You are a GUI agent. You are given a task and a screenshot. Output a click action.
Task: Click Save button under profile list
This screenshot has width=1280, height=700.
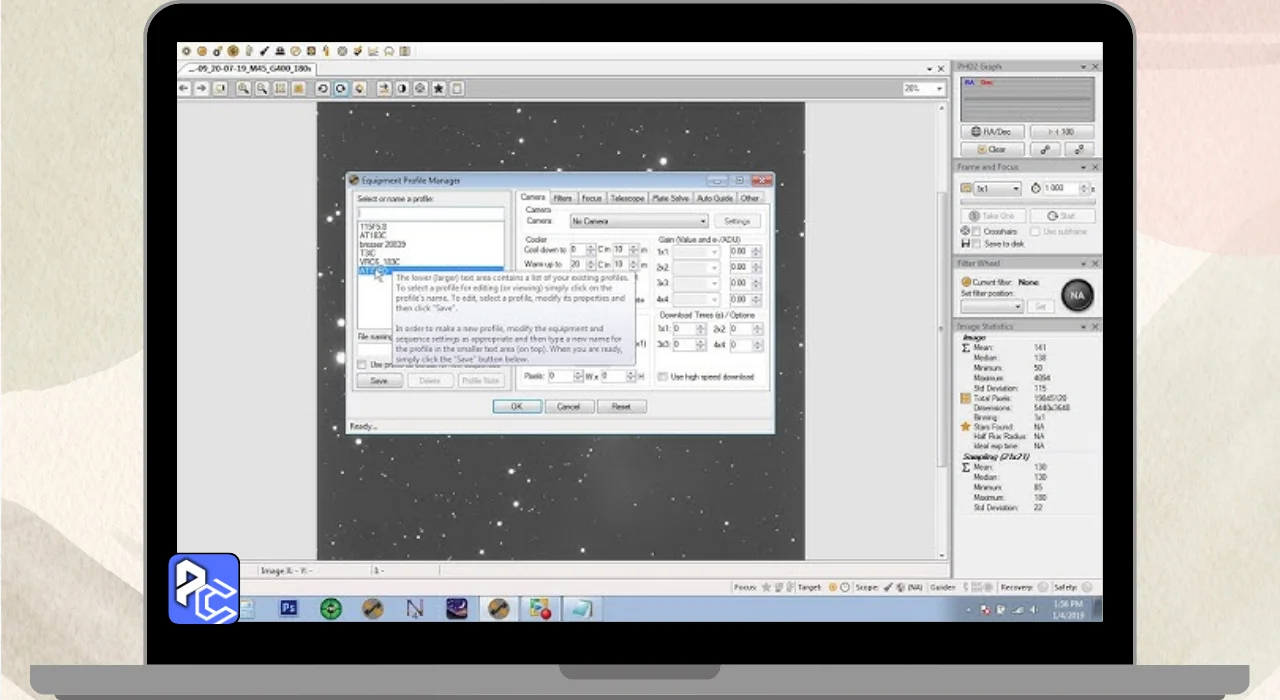click(379, 381)
